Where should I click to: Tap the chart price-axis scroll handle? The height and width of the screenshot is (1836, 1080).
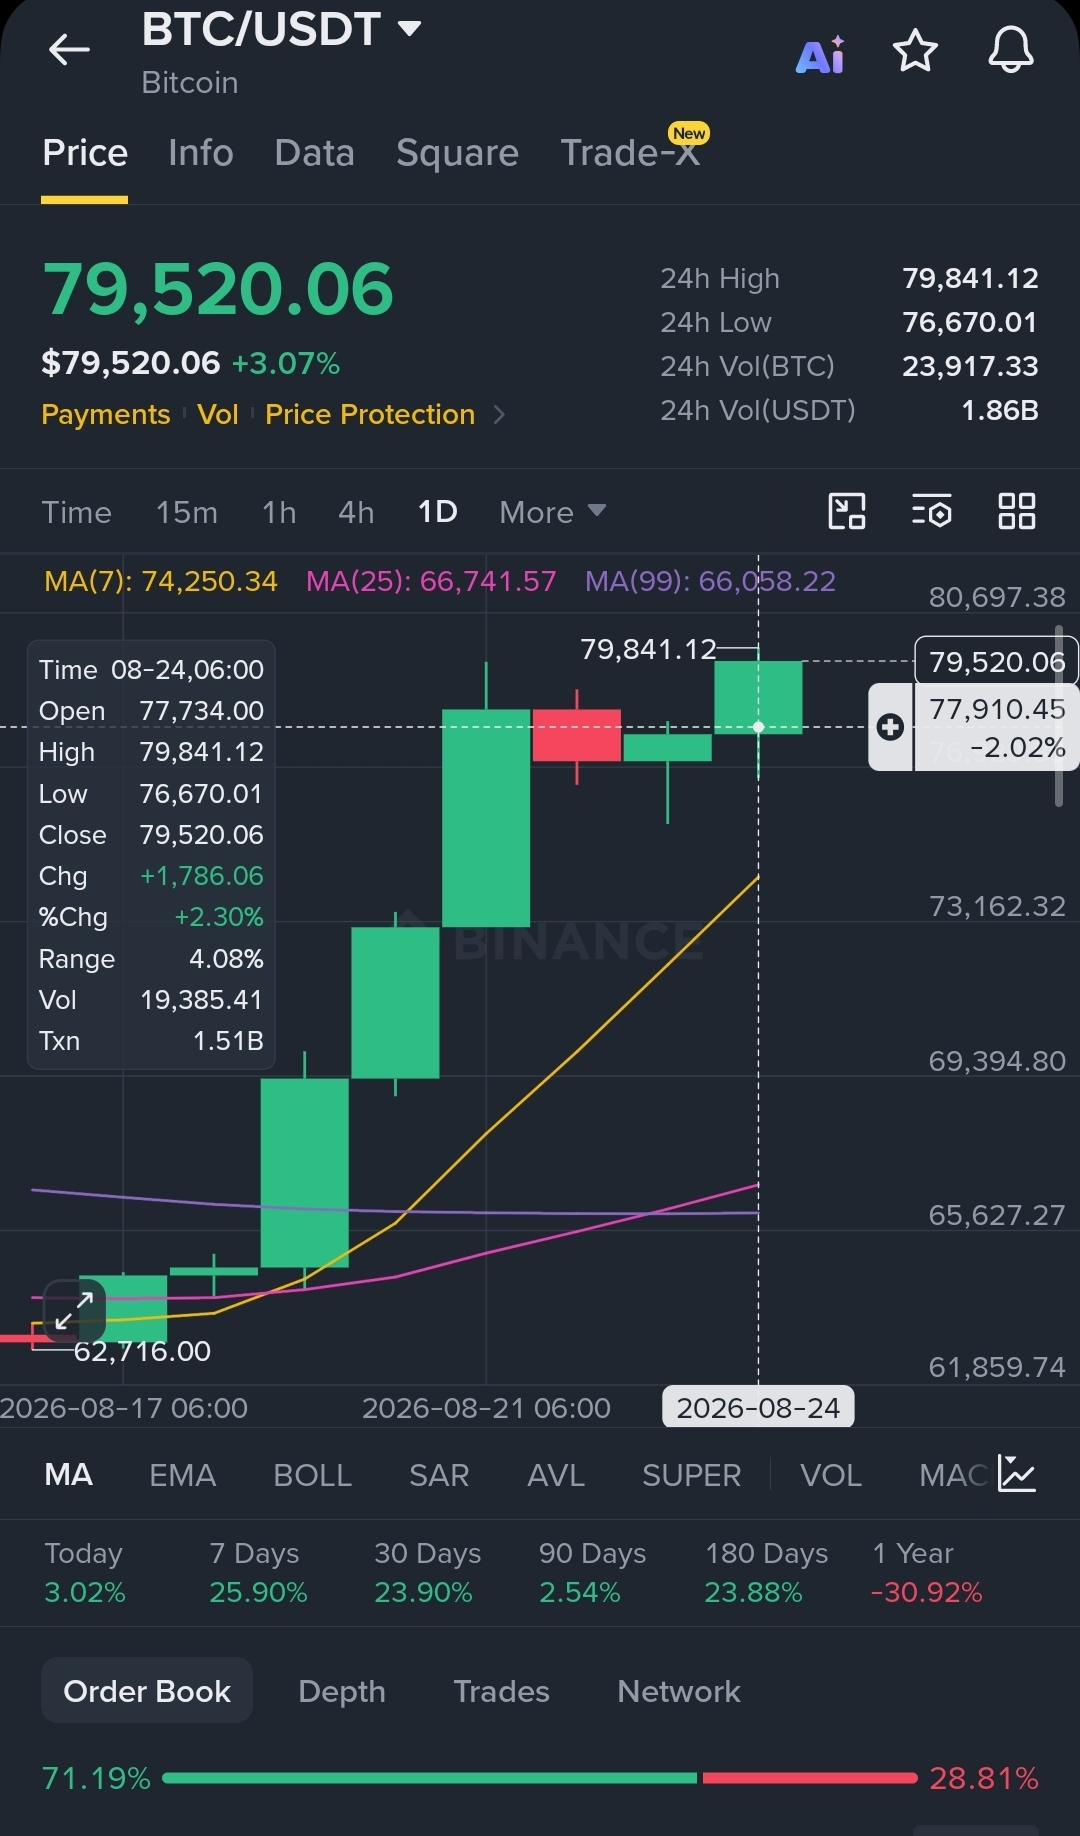1059,715
